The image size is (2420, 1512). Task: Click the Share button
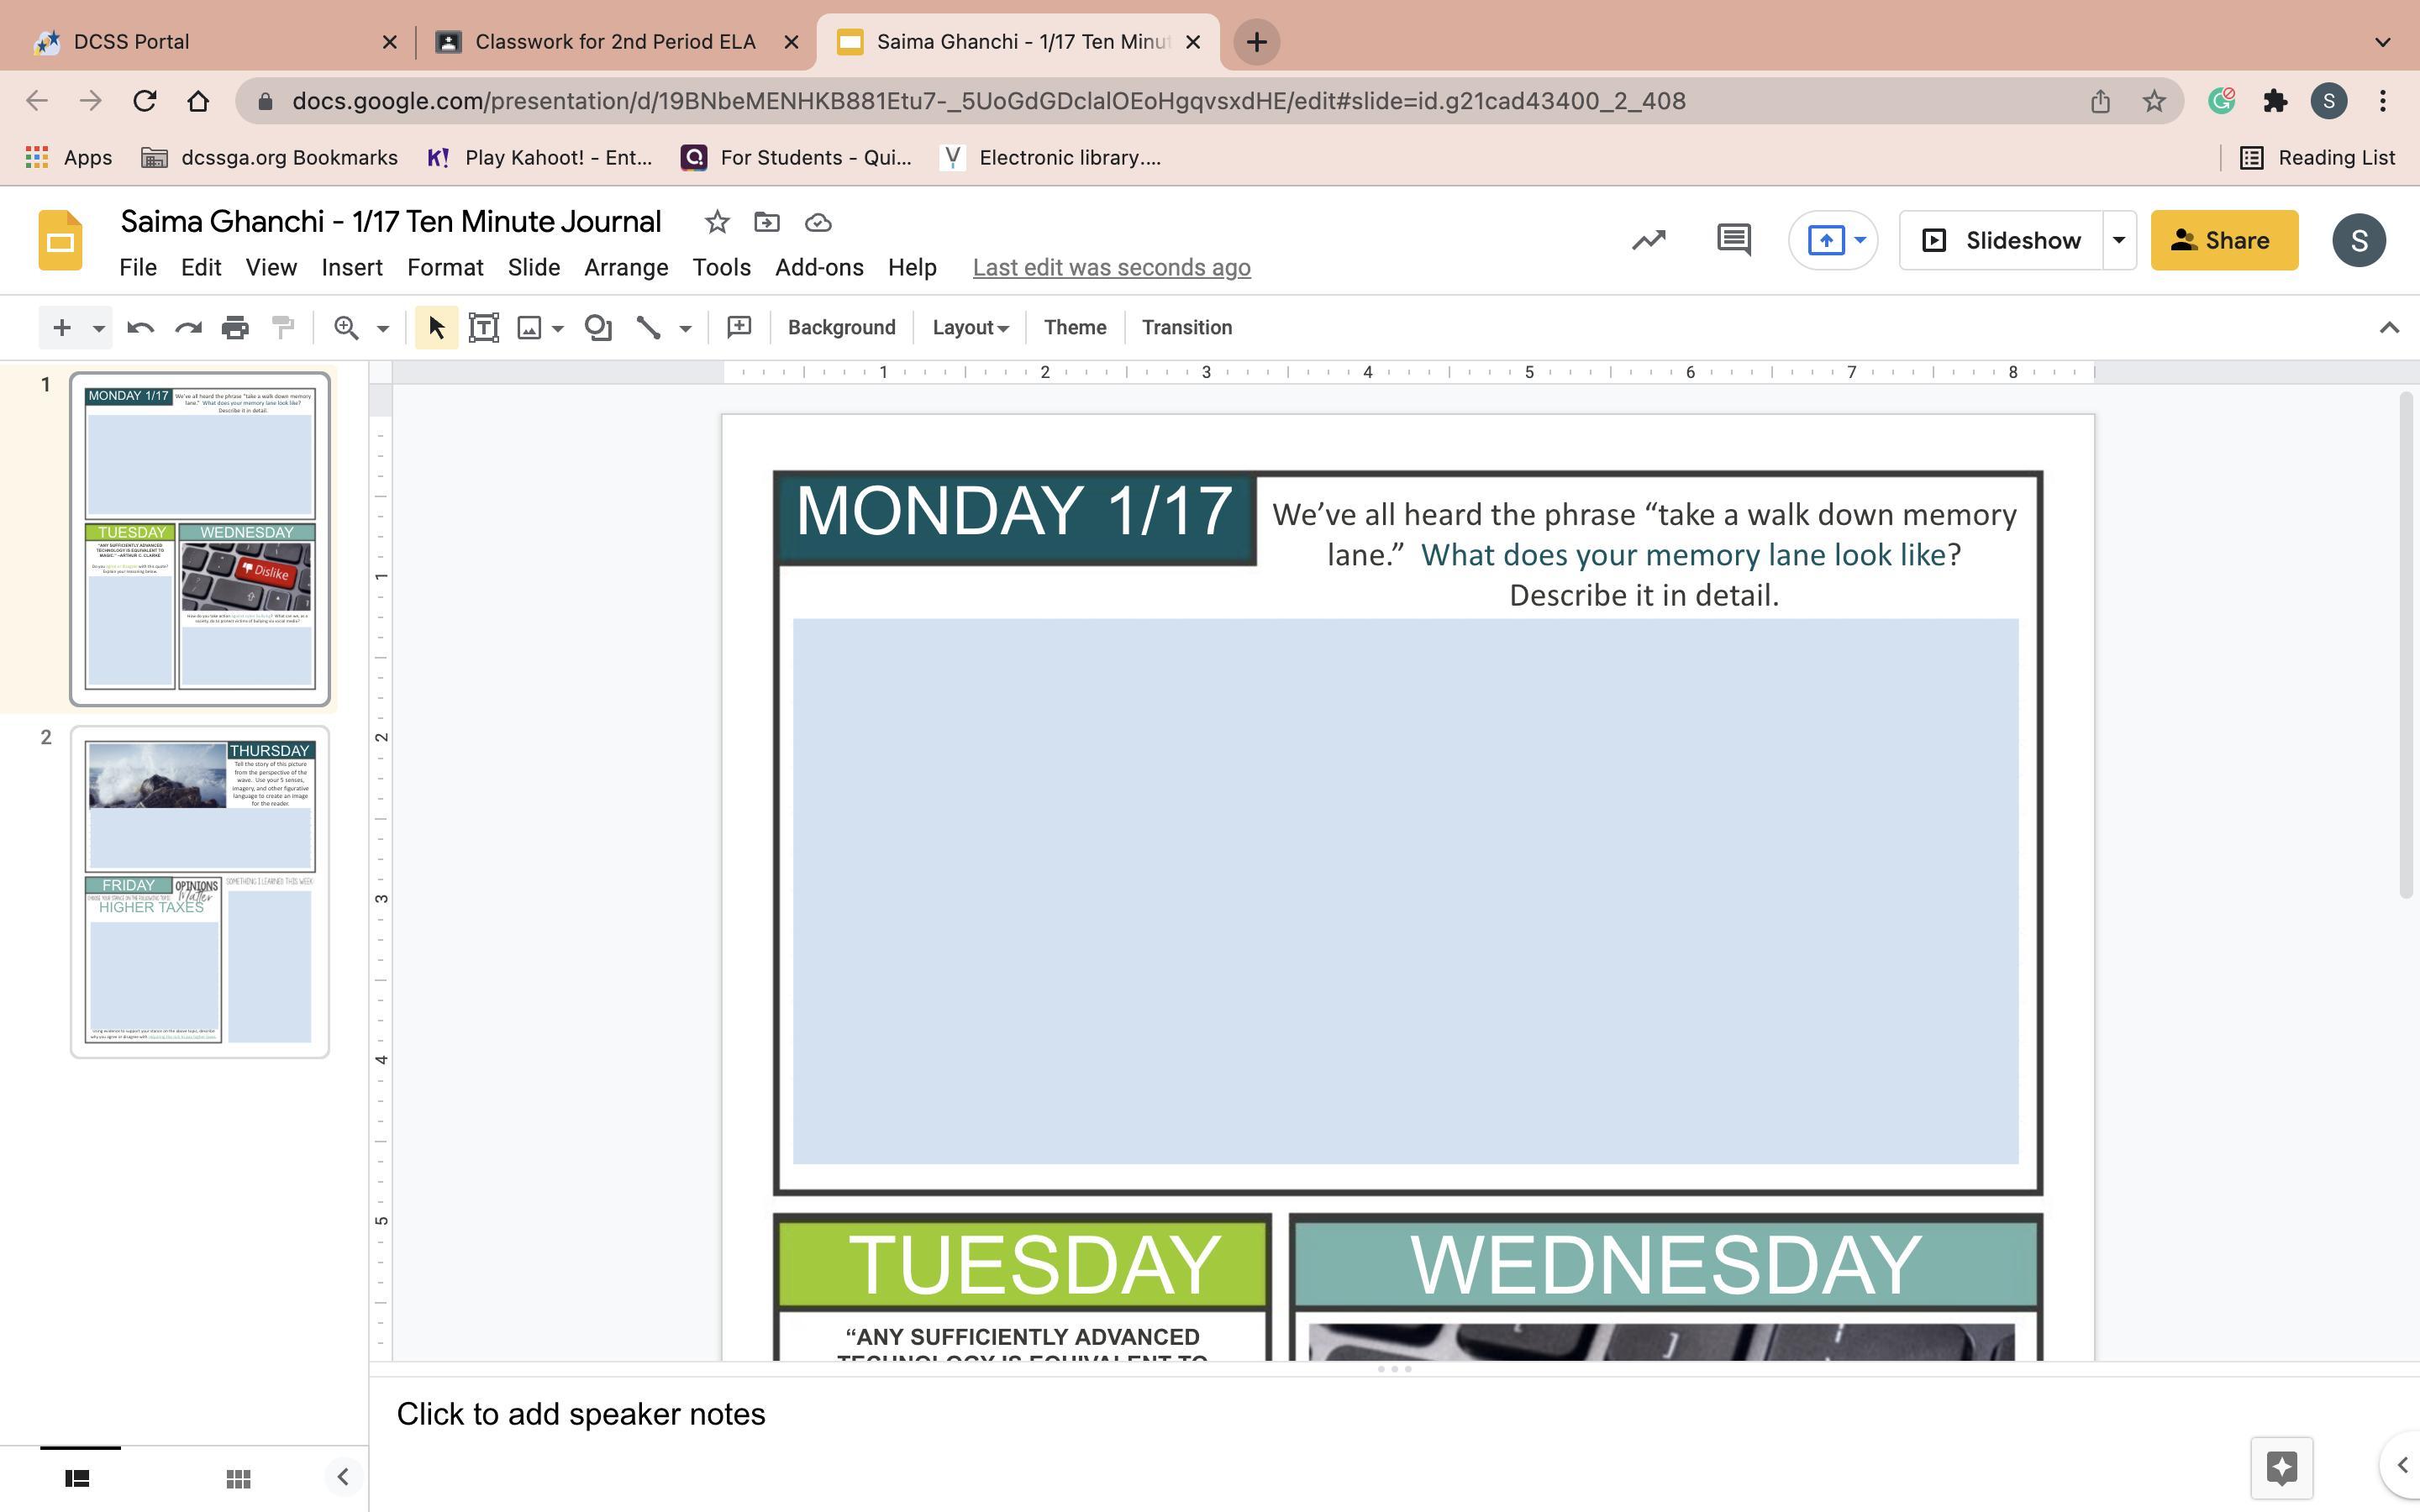[2223, 240]
